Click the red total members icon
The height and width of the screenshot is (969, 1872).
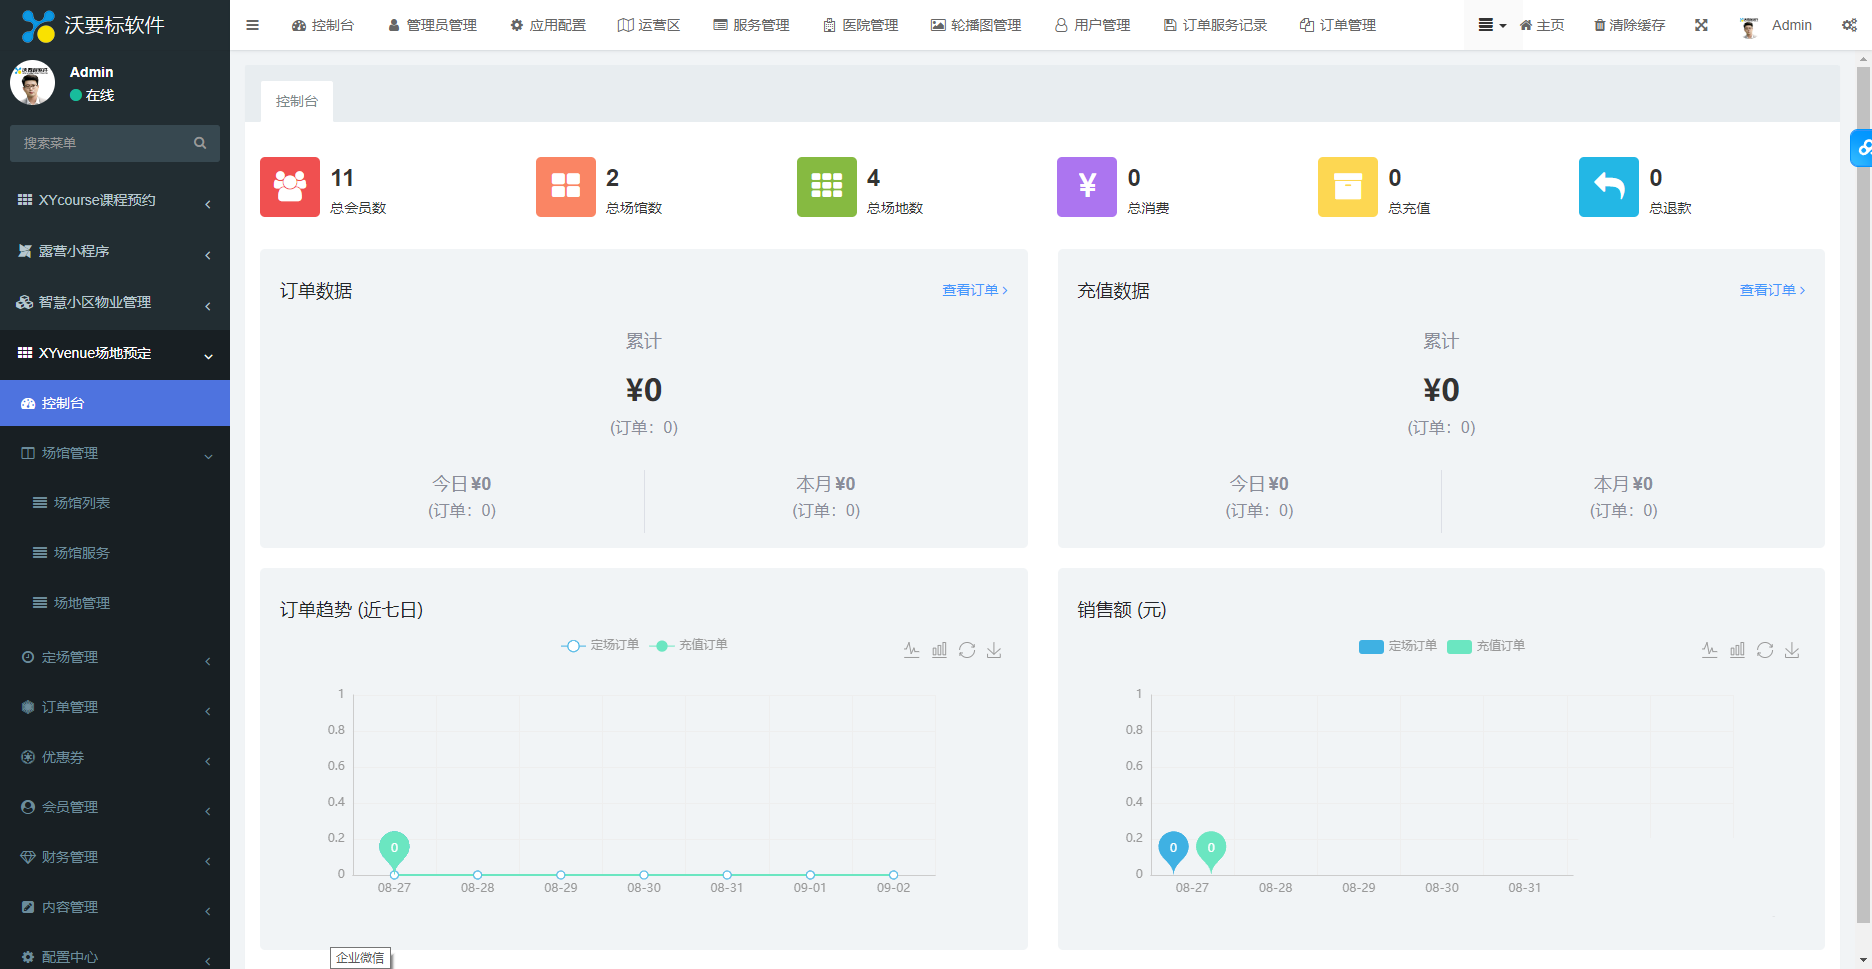tap(290, 187)
